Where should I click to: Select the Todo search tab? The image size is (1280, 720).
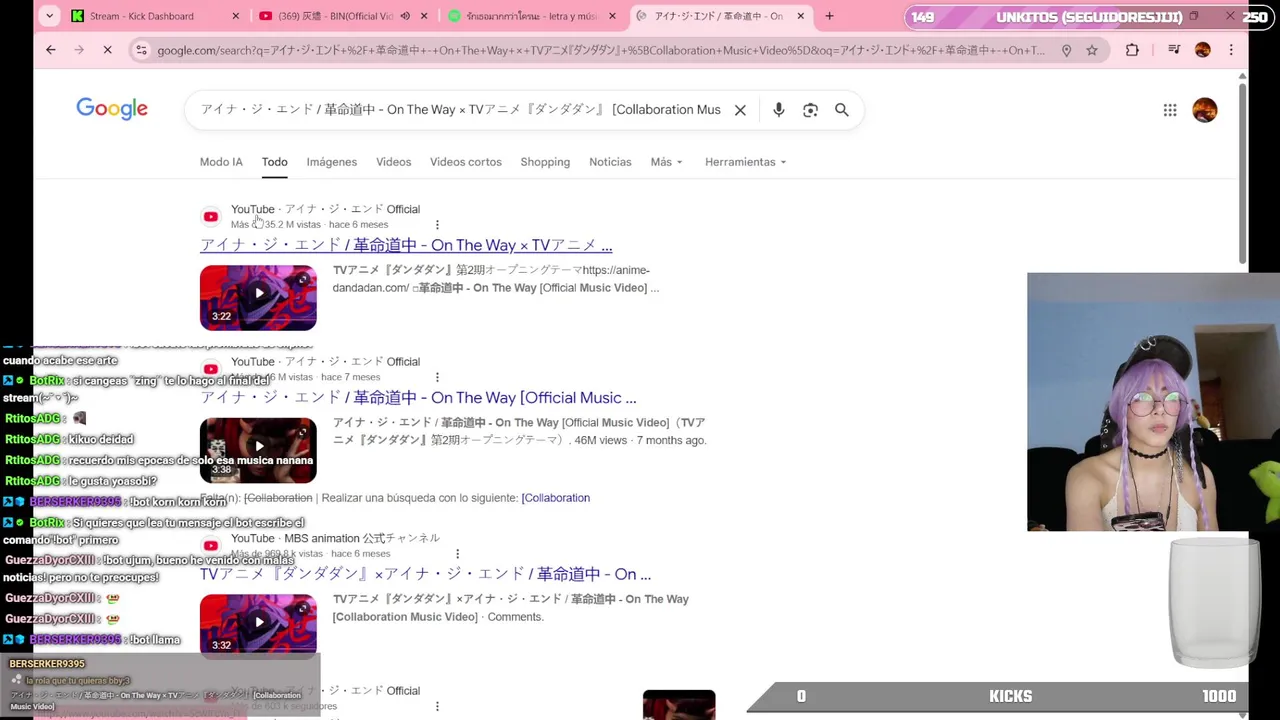point(274,162)
